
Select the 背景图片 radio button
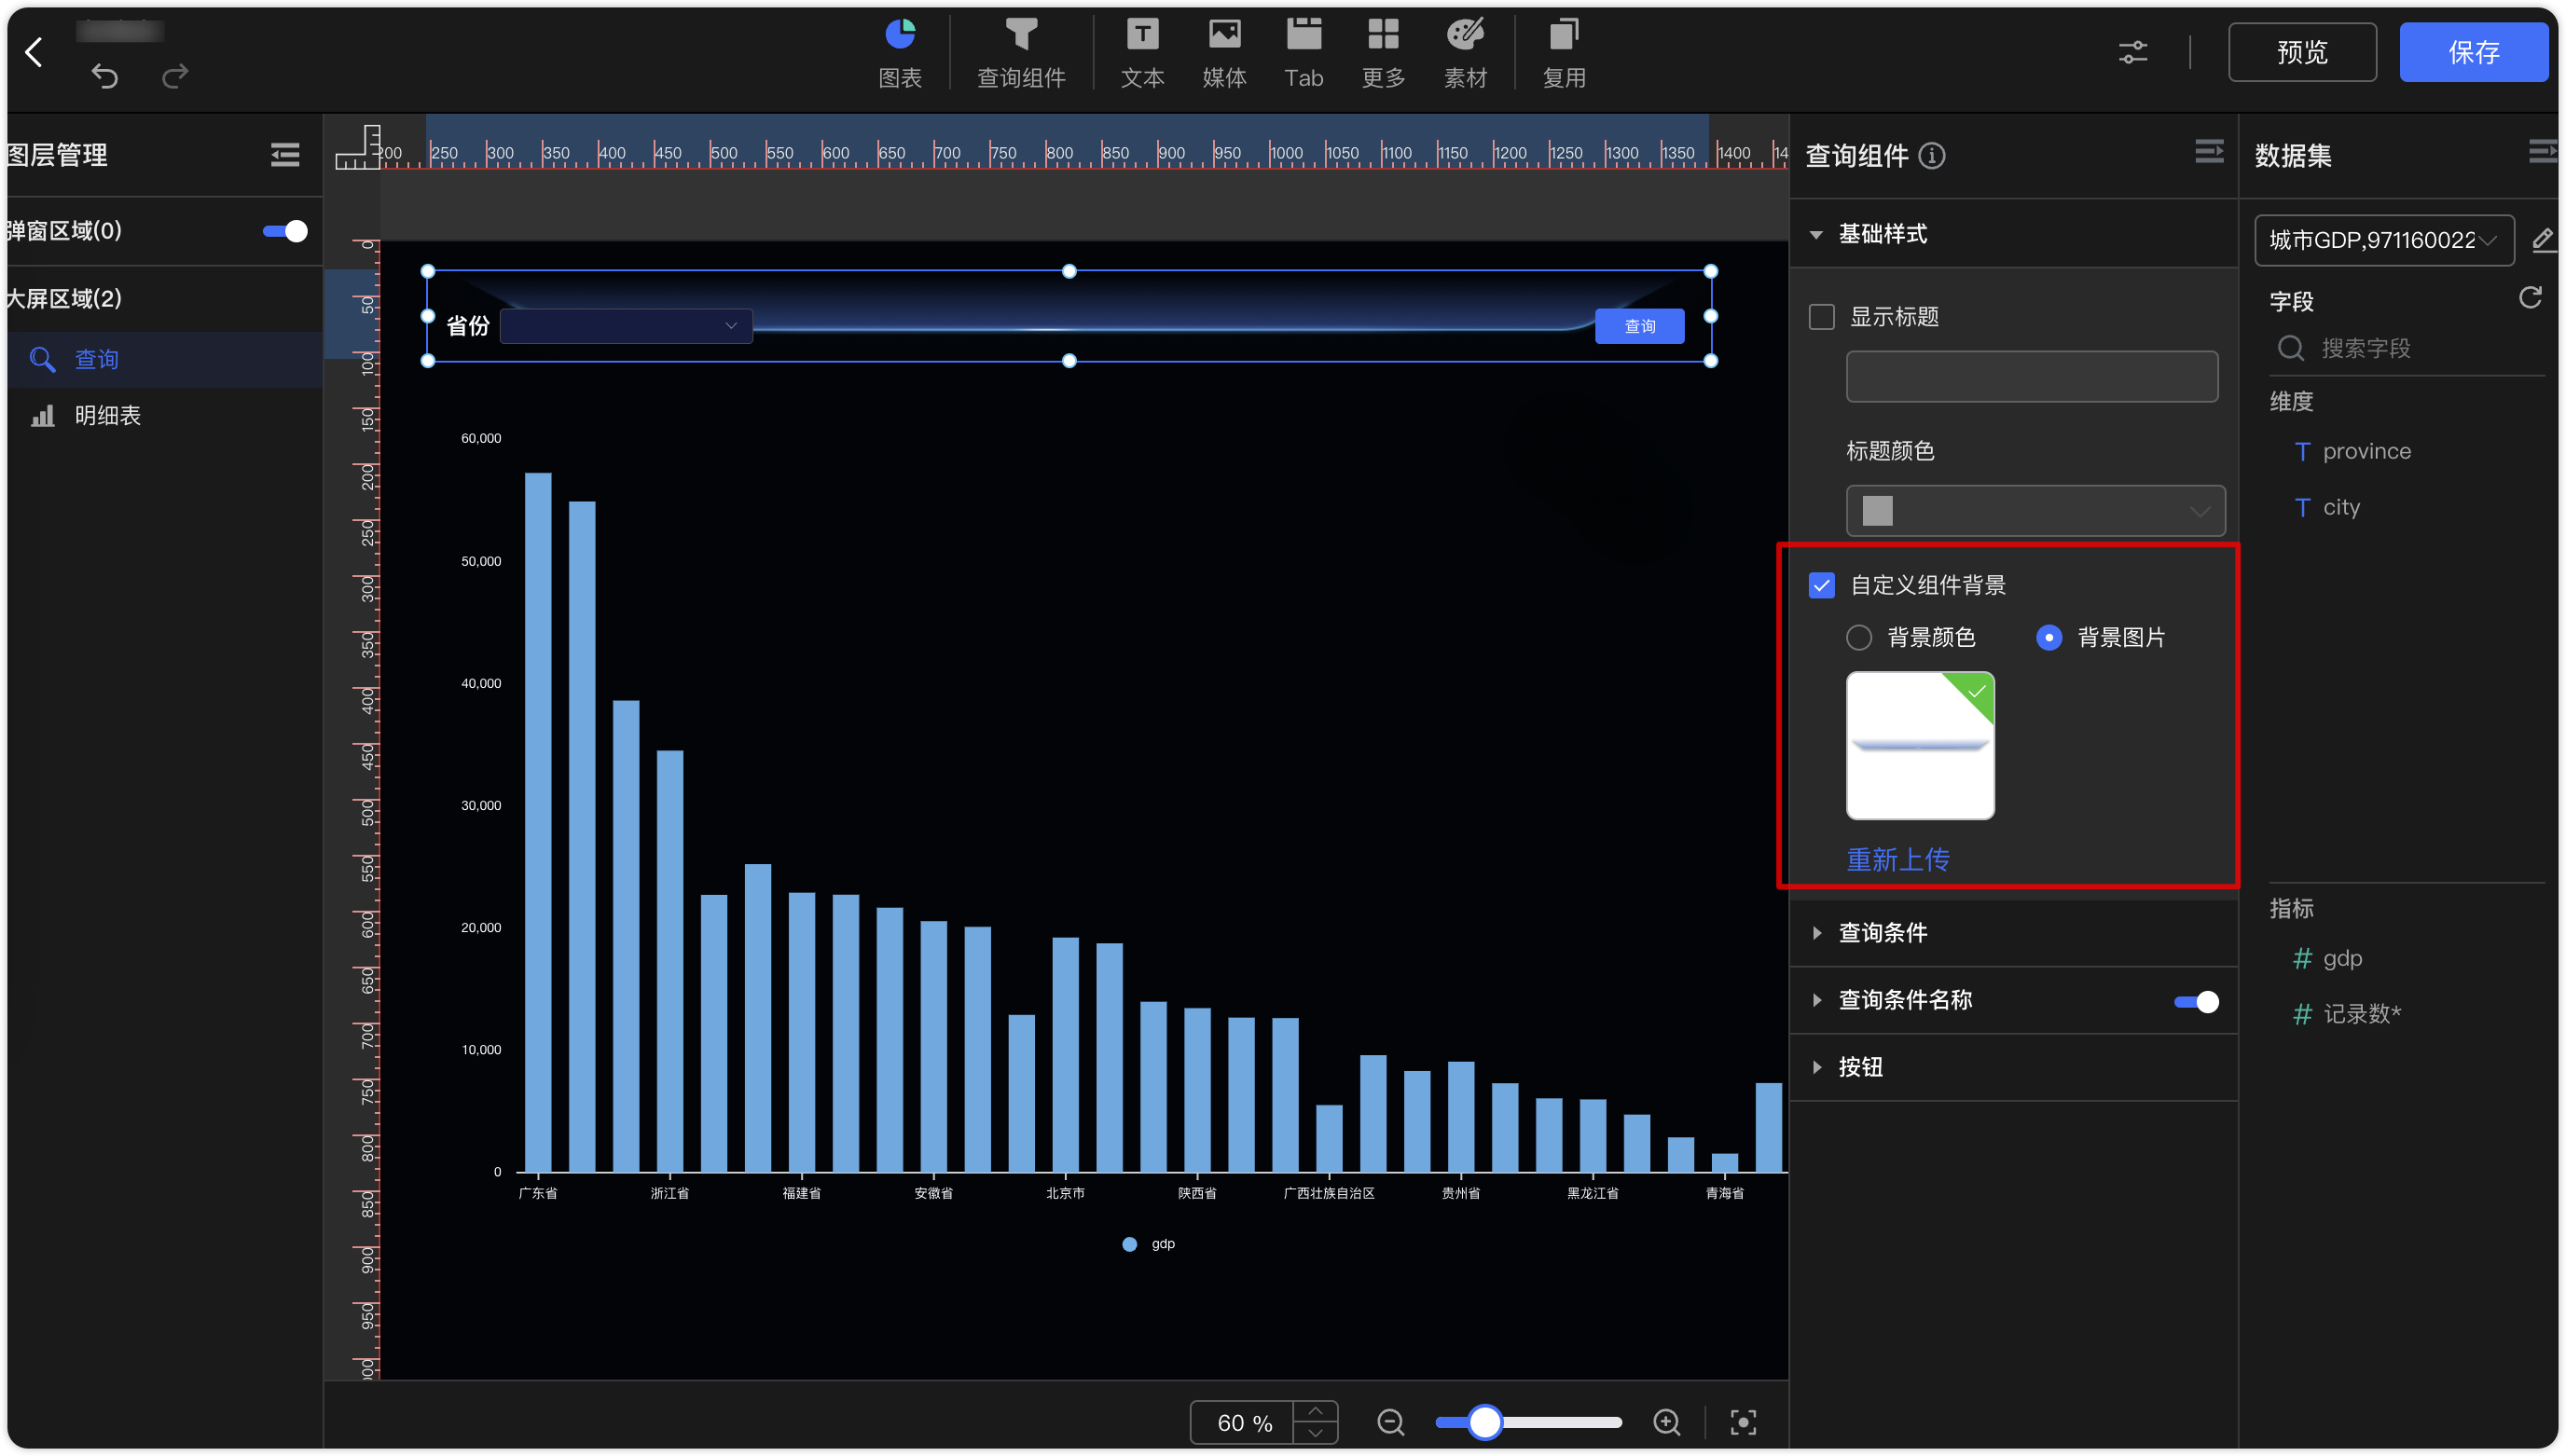[x=2048, y=638]
